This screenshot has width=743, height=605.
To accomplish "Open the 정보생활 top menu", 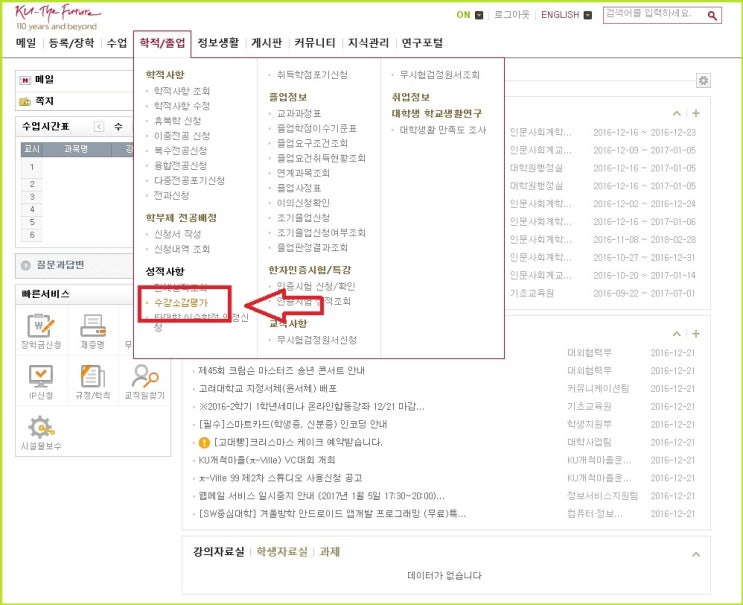I will tap(218, 43).
